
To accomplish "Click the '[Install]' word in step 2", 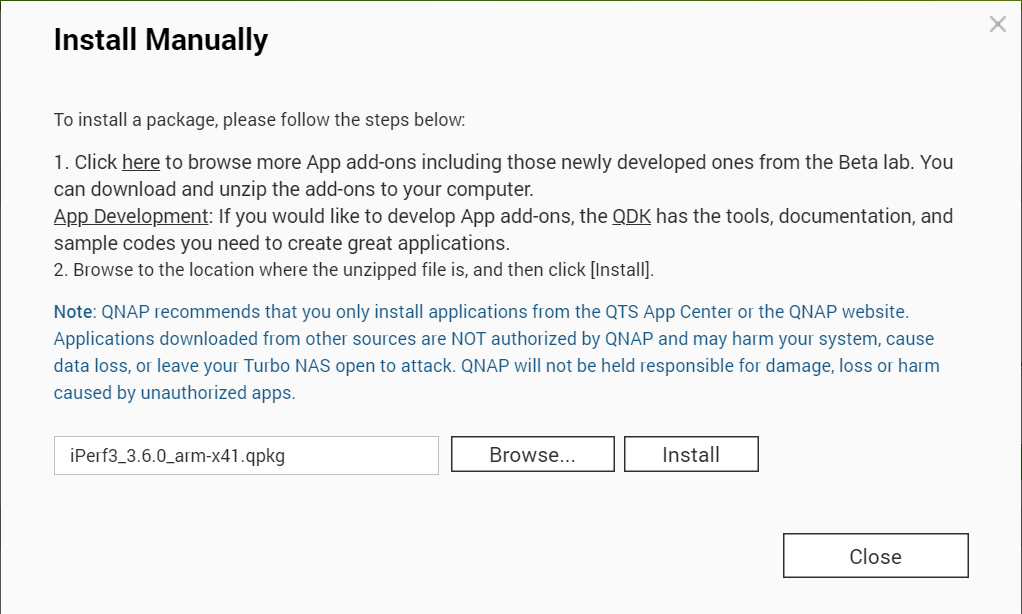I will coord(621,270).
